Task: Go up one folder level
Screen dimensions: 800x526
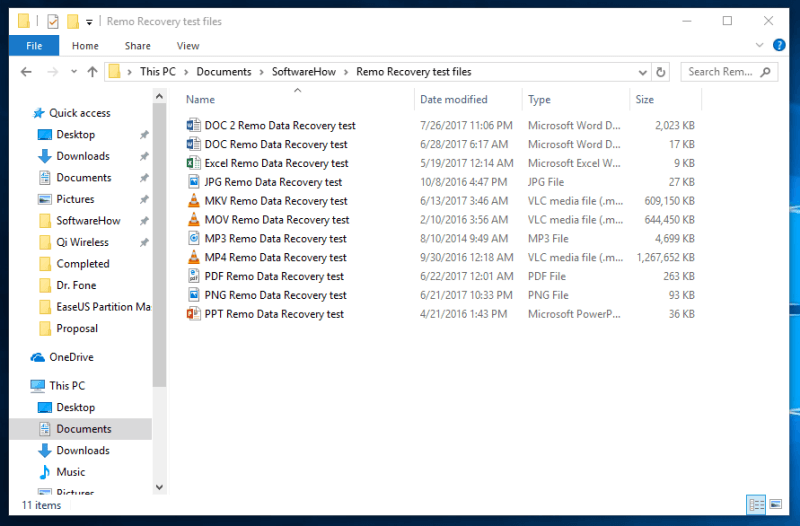Action: (92, 72)
